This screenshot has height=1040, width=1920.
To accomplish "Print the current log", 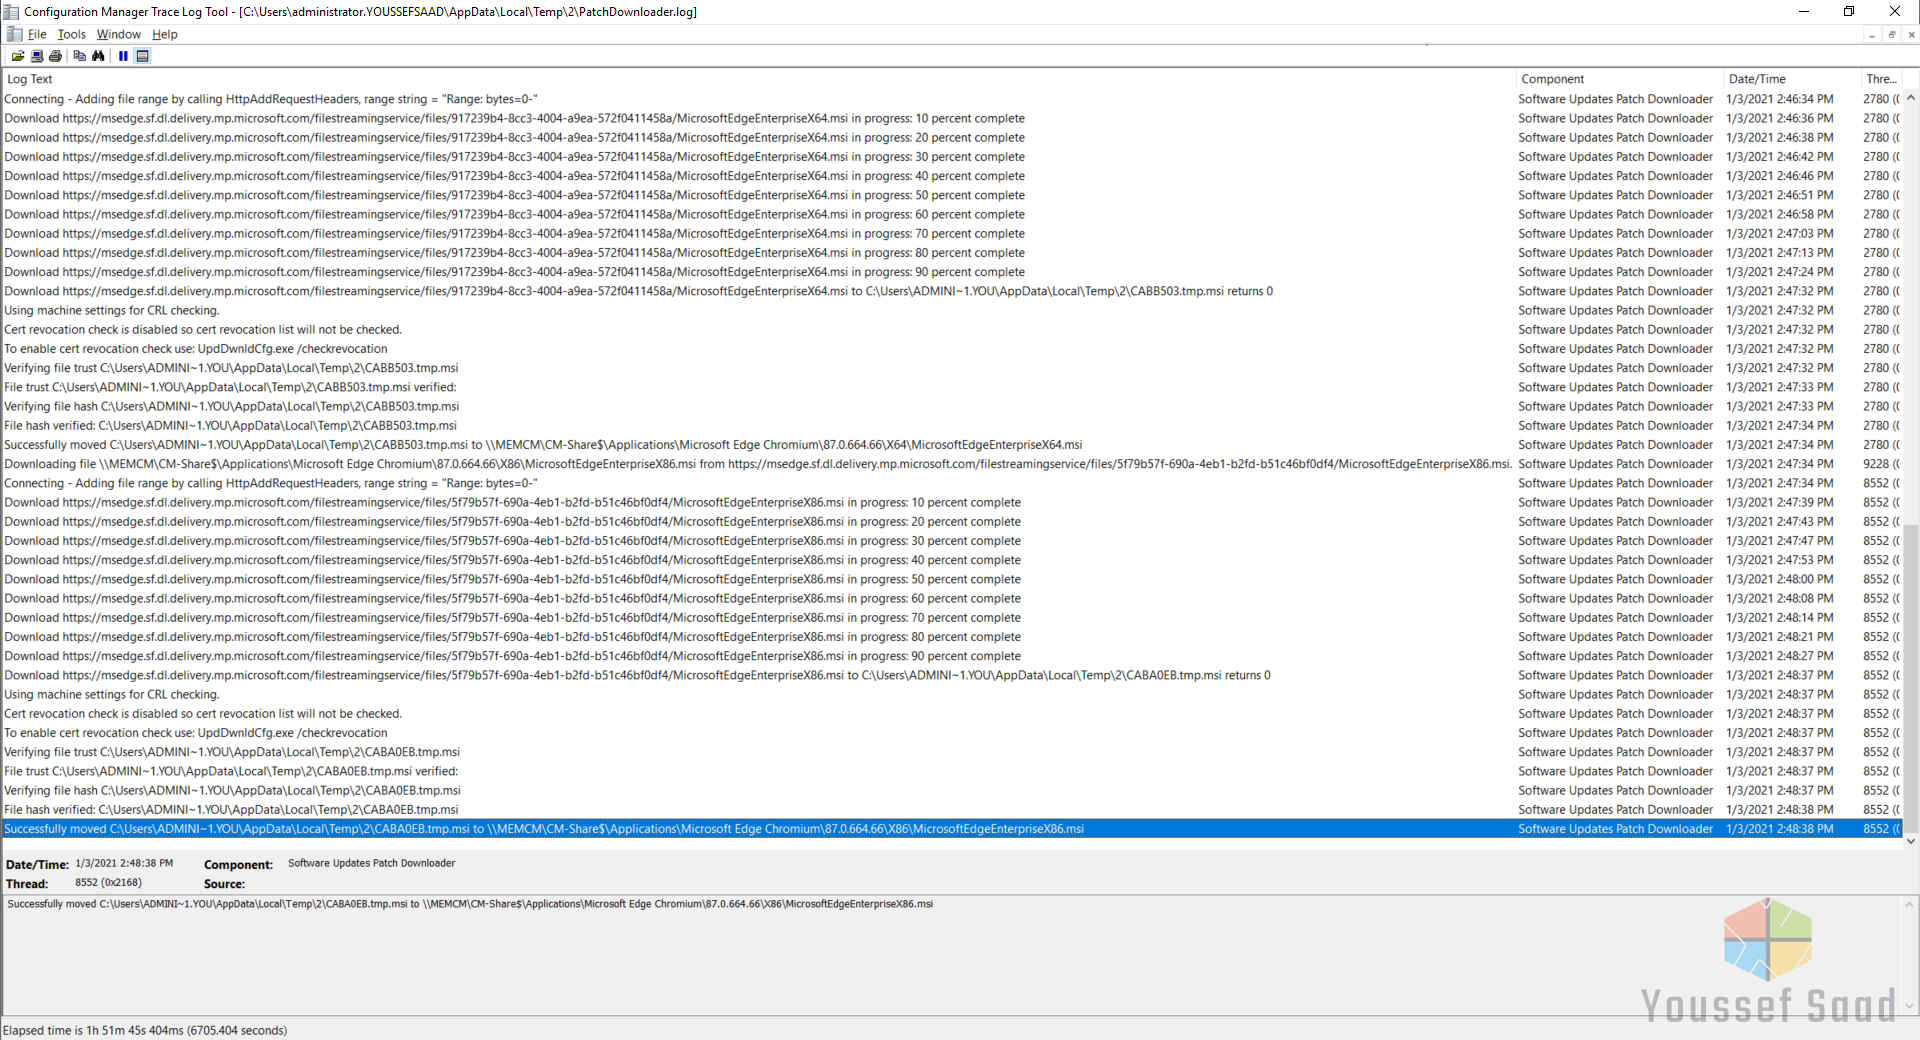I will click(55, 56).
